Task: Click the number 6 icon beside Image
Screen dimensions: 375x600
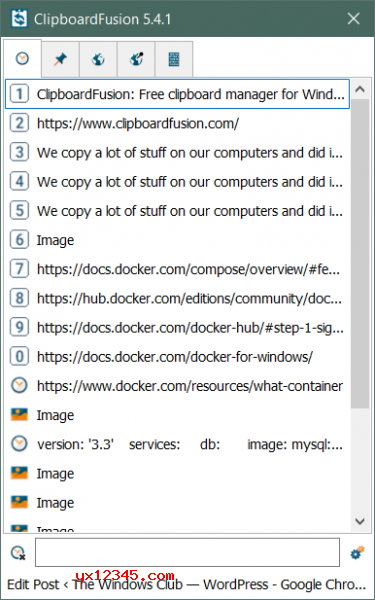Action: [x=19, y=240]
